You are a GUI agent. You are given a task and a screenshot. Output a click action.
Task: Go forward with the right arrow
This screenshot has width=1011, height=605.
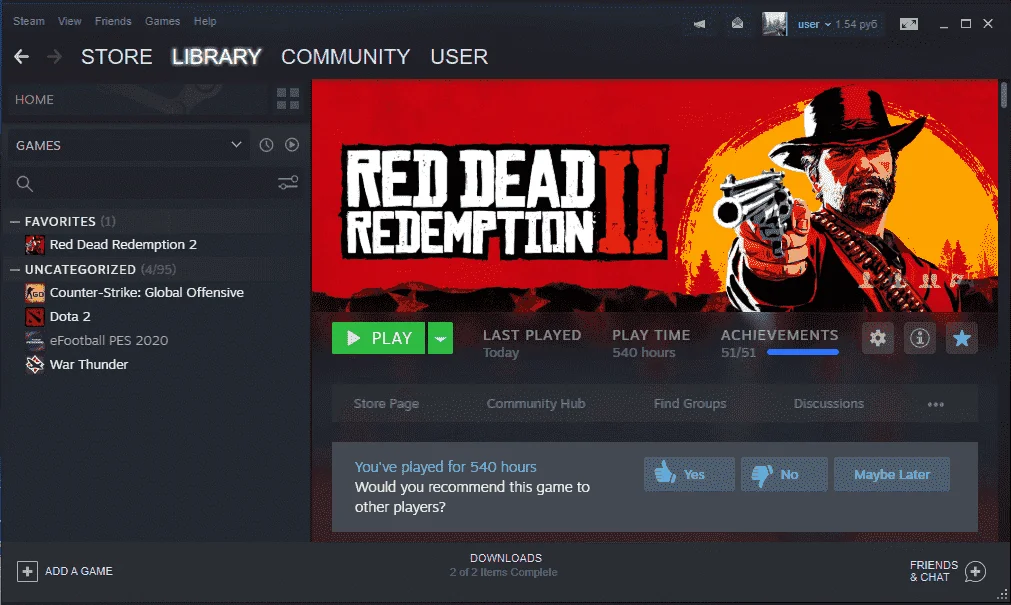tap(55, 57)
